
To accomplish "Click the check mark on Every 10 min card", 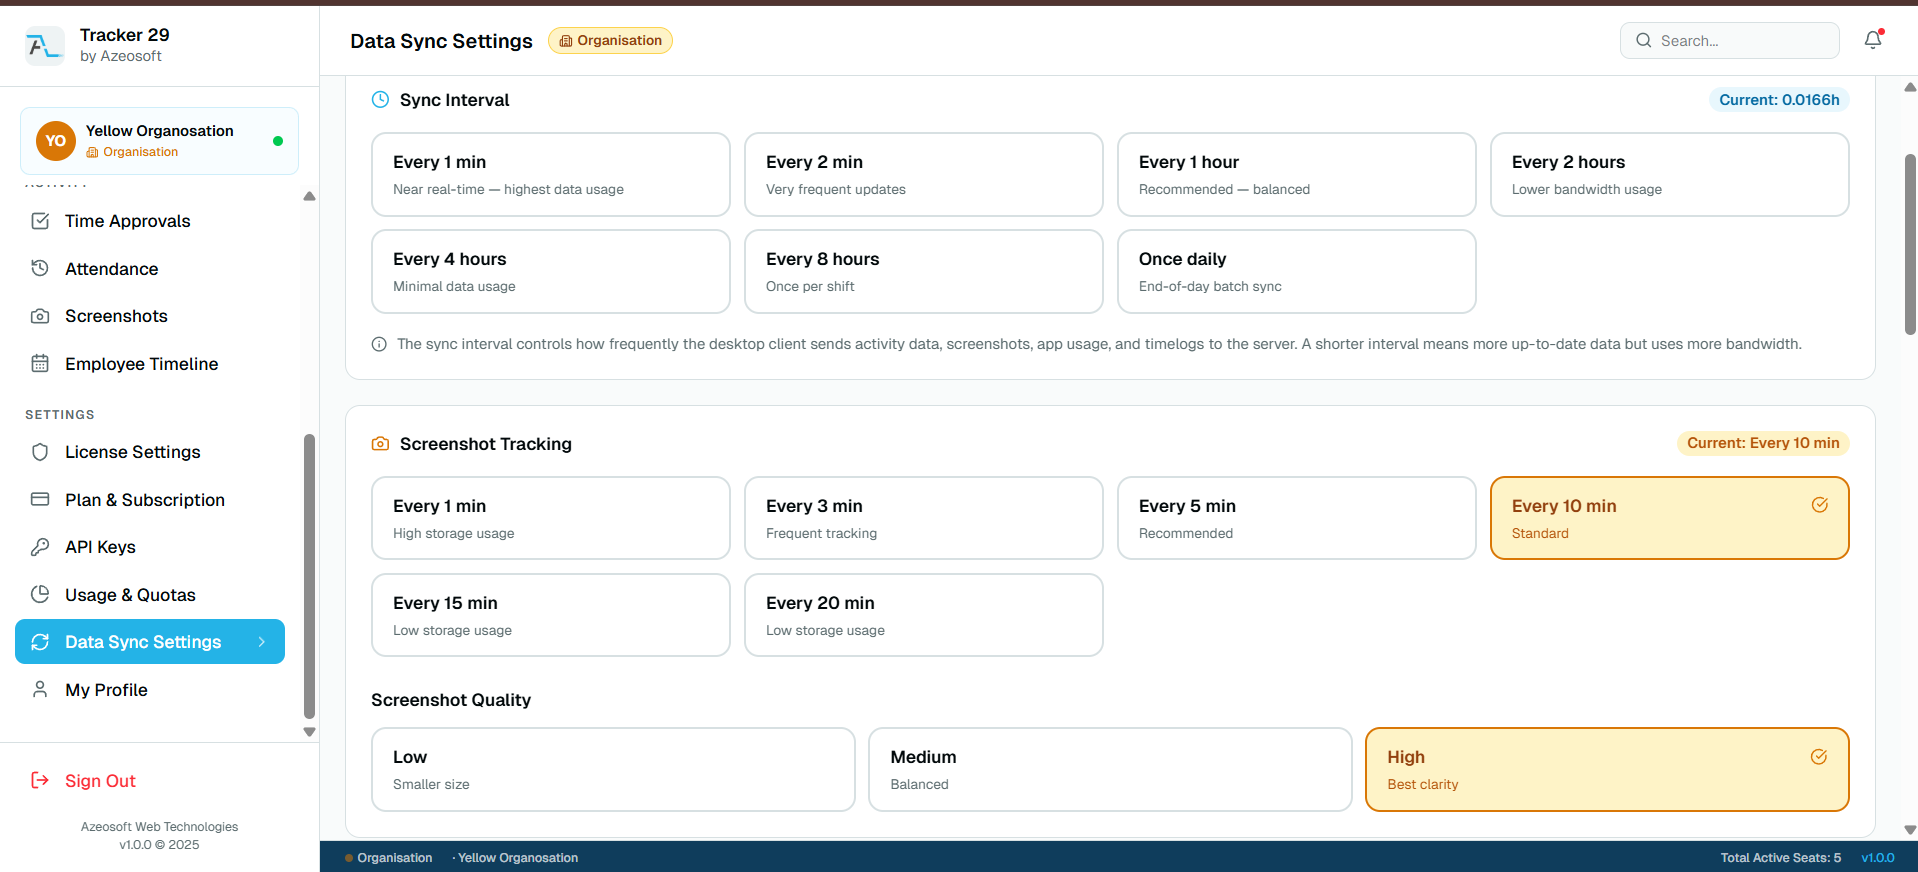I will [x=1820, y=505].
